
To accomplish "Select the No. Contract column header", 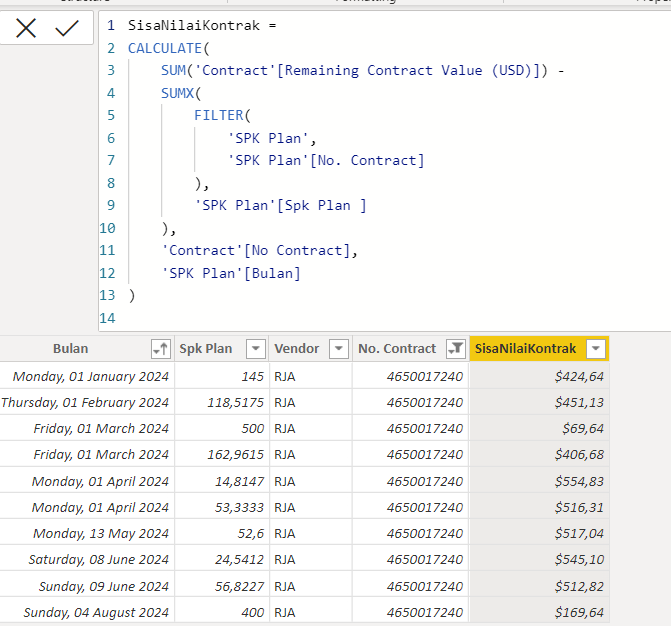I will coord(397,349).
